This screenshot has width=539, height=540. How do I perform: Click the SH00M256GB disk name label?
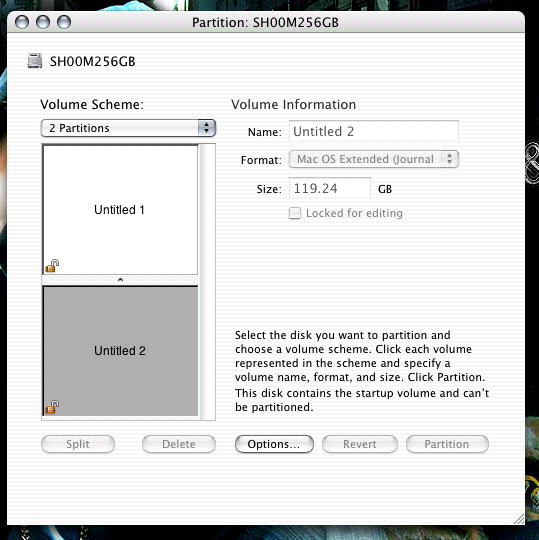coord(93,62)
